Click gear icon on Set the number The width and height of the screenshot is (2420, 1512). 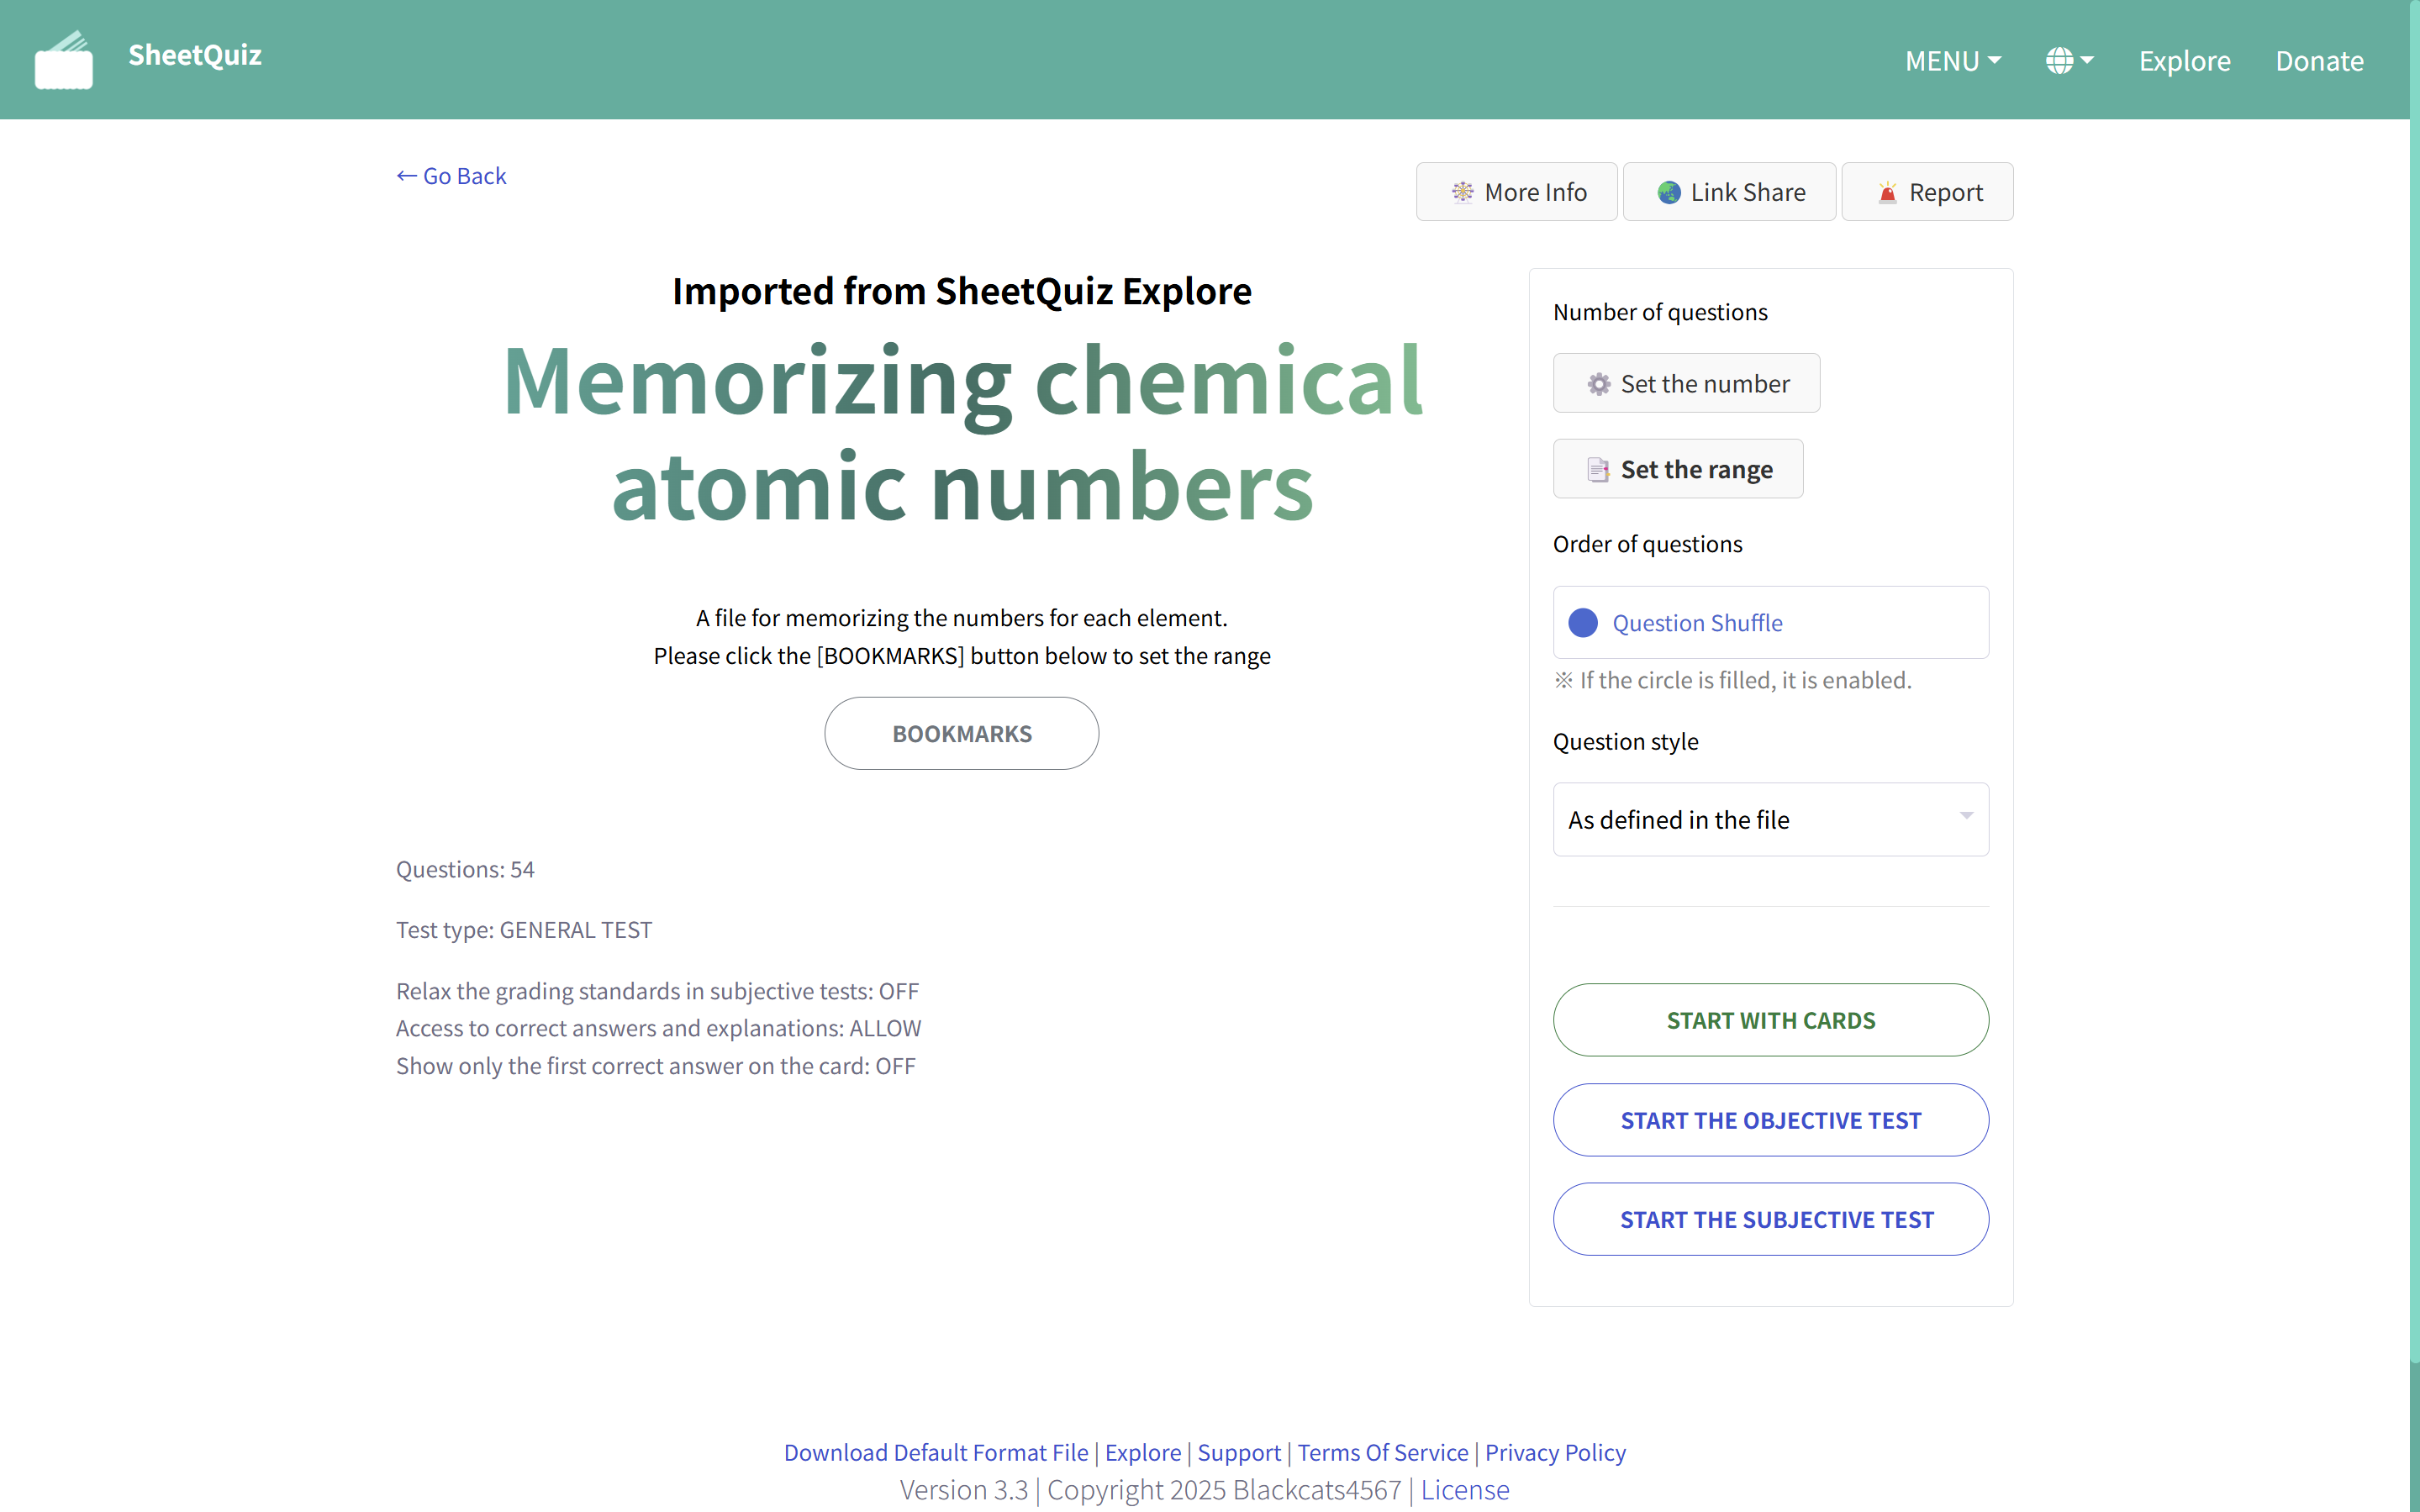tap(1598, 384)
